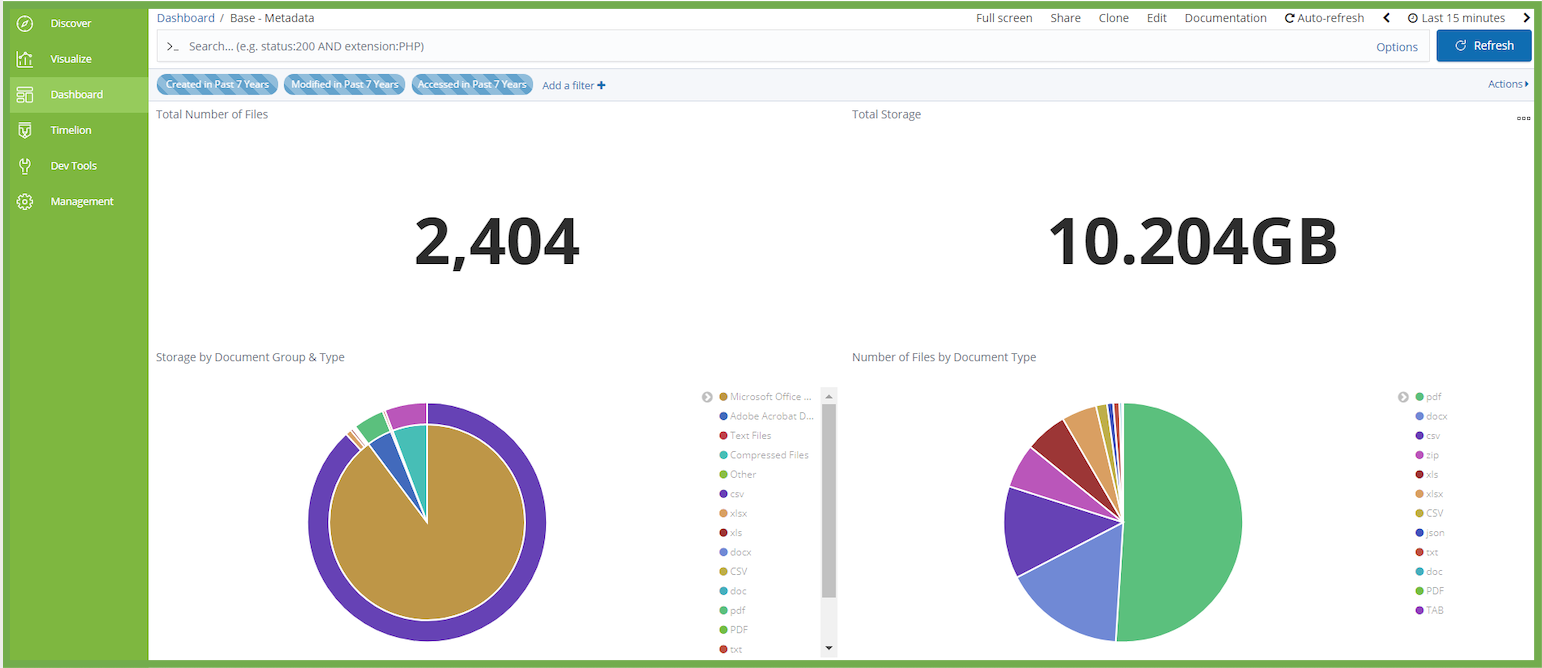
Task: Toggle the Accessed in Past 7 Years filter
Action: (472, 85)
